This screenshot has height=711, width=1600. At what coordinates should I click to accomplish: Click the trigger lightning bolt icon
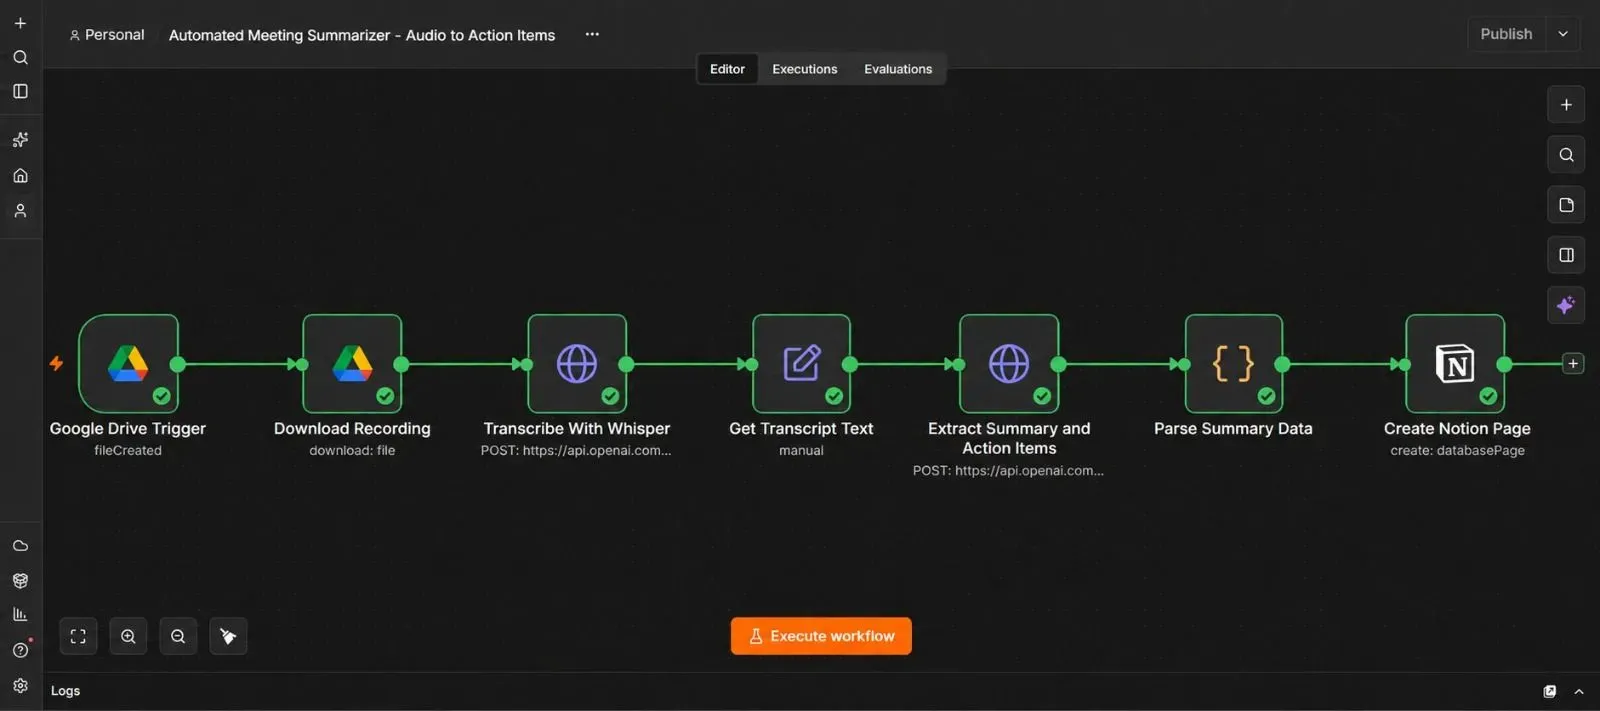coord(56,363)
